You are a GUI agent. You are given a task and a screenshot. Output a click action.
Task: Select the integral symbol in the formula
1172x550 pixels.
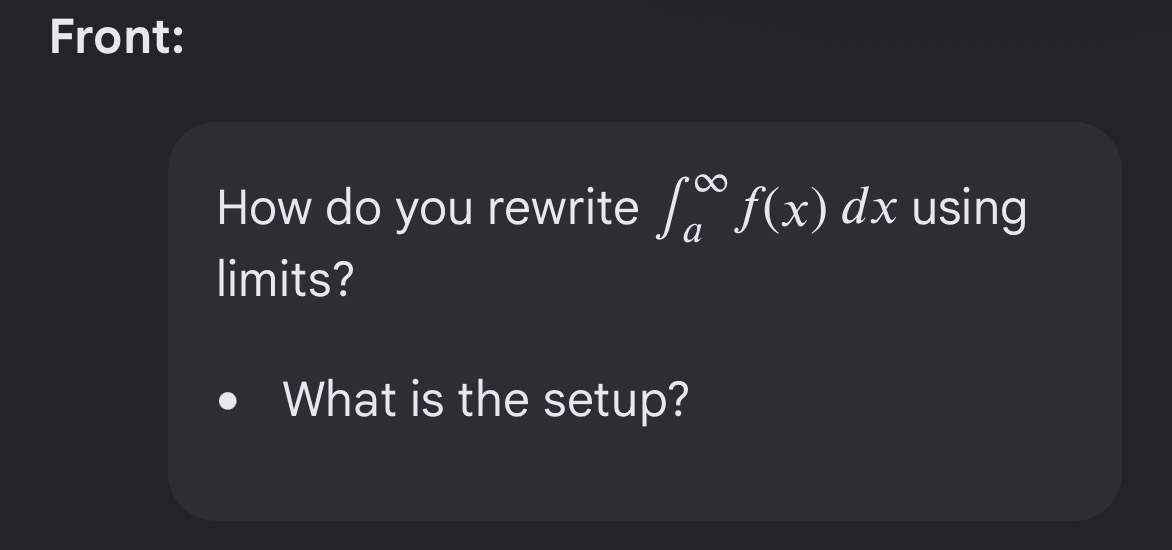[668, 211]
